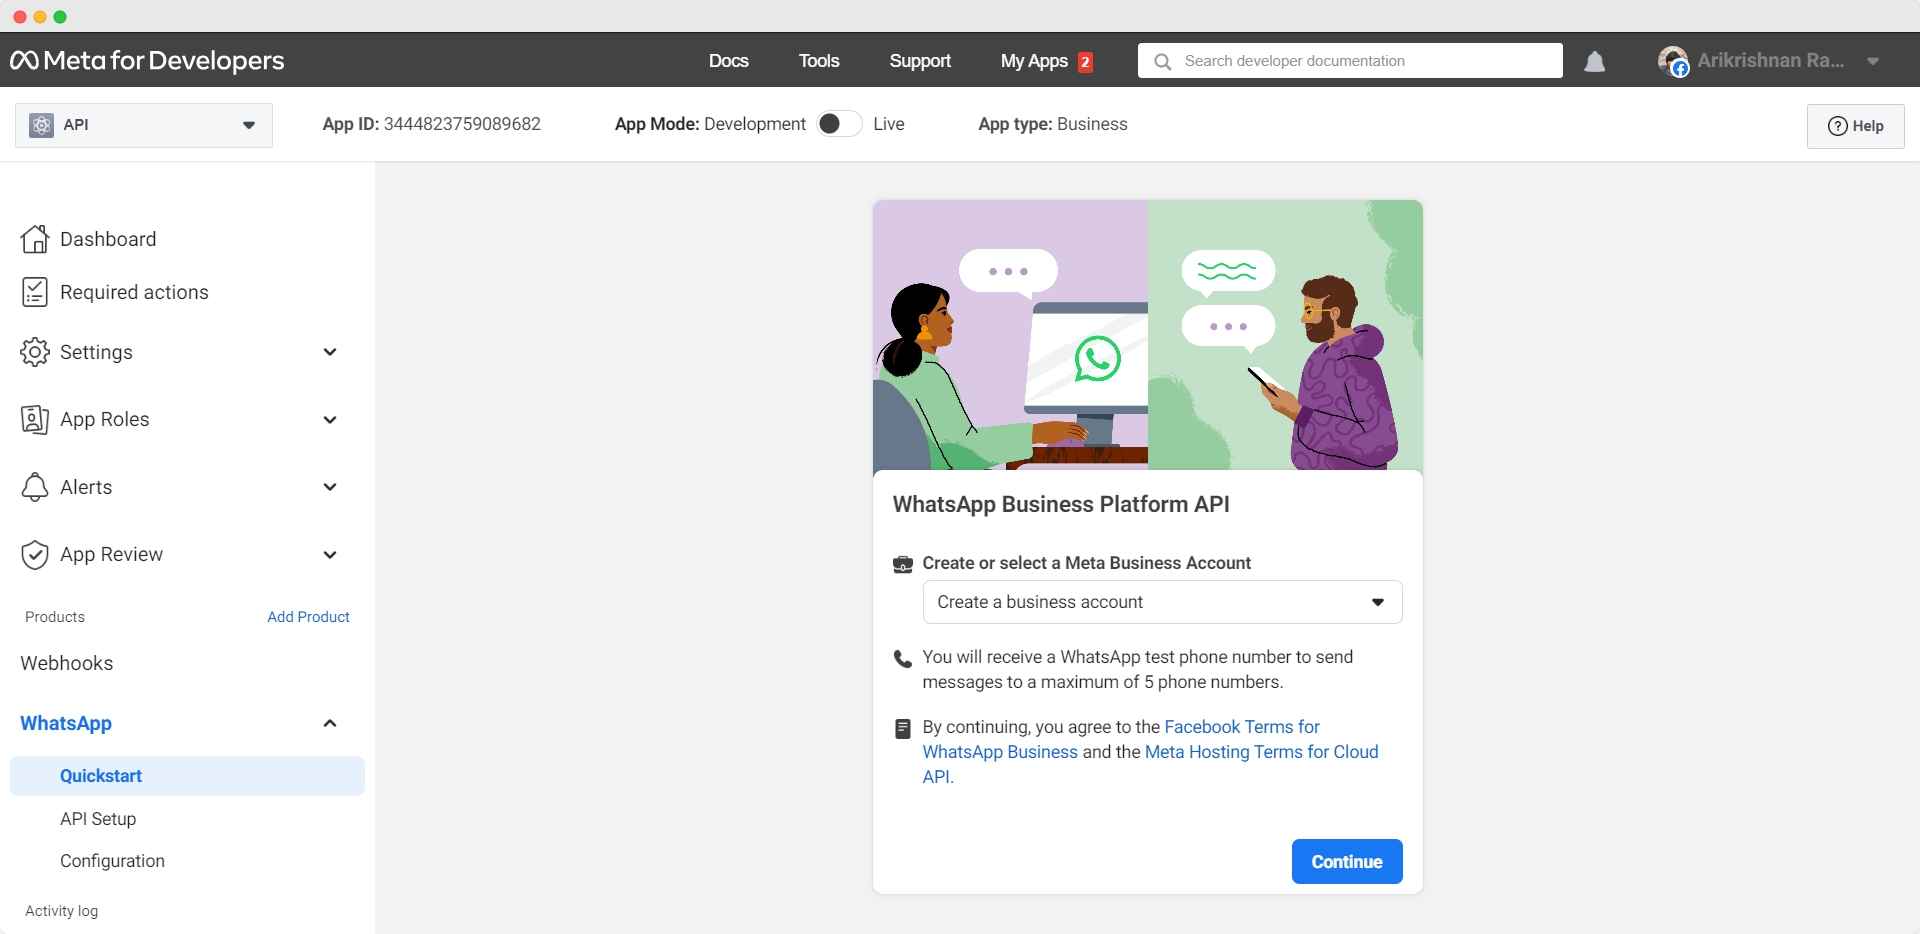Screen dimensions: 1920x934
Task: Go to Dashboard
Action: click(108, 239)
